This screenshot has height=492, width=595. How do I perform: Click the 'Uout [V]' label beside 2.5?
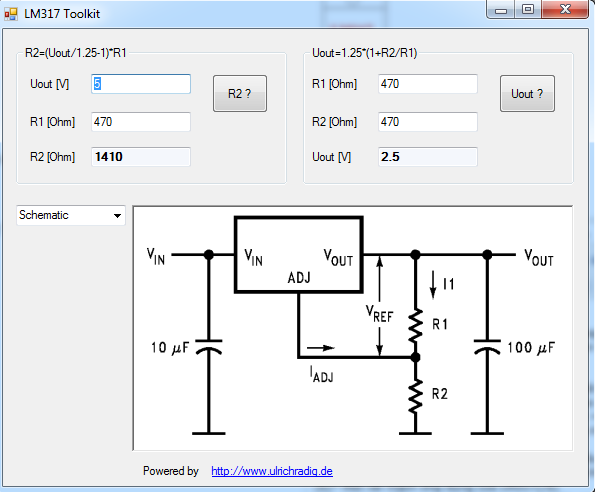click(331, 157)
